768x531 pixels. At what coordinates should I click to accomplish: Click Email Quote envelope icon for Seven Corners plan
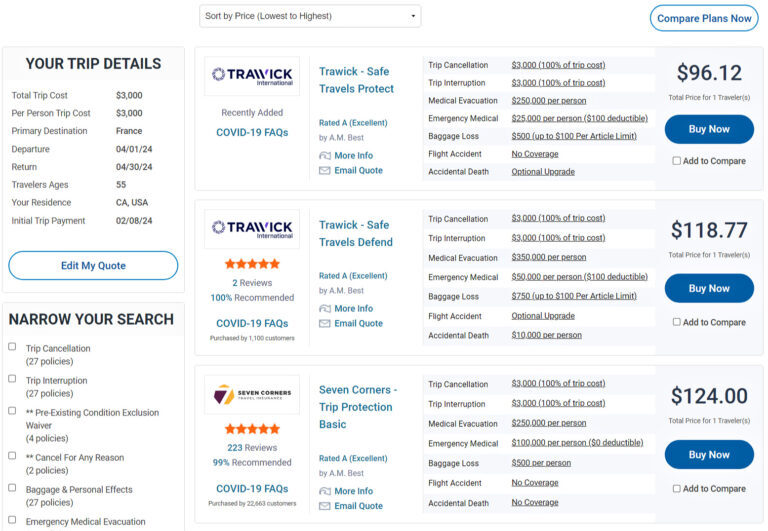pos(324,506)
